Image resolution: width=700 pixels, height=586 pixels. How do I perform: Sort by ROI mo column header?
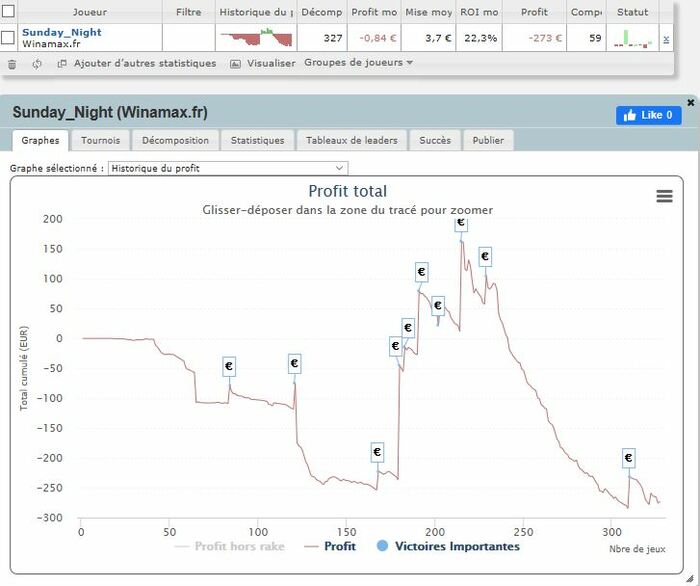pyautogui.click(x=479, y=12)
